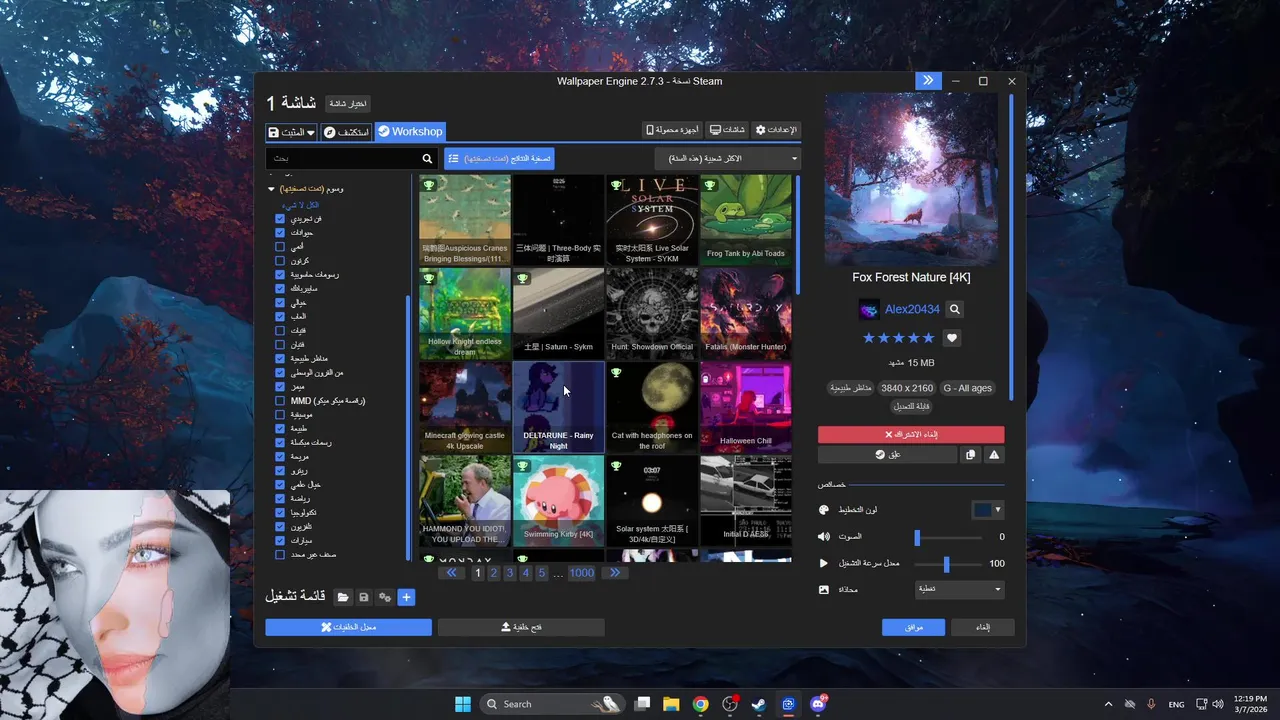Viewport: 1280px width, 720px height.
Task: Open the الإعدادات settings tab
Action: (x=777, y=130)
